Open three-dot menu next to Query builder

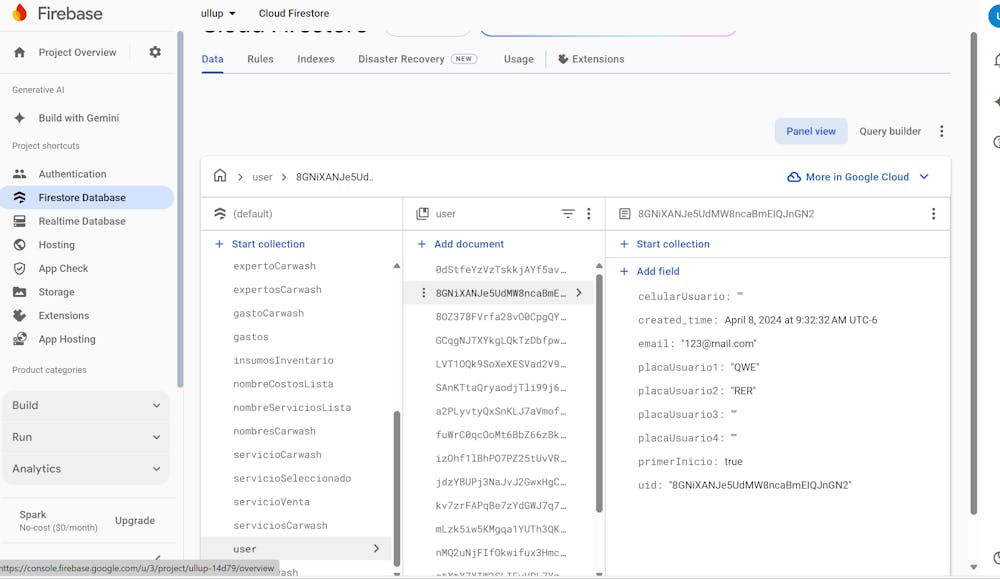942,131
